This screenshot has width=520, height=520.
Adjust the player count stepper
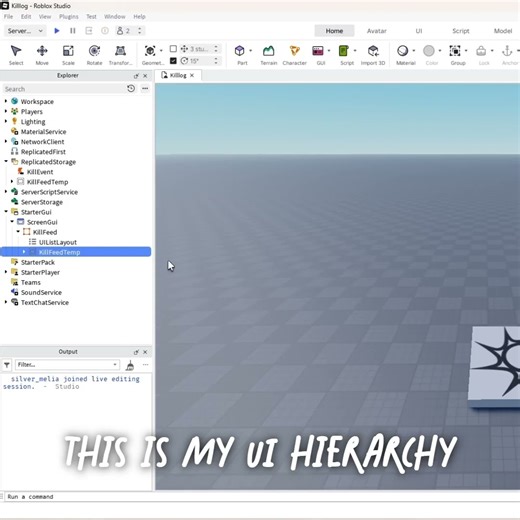click(139, 31)
